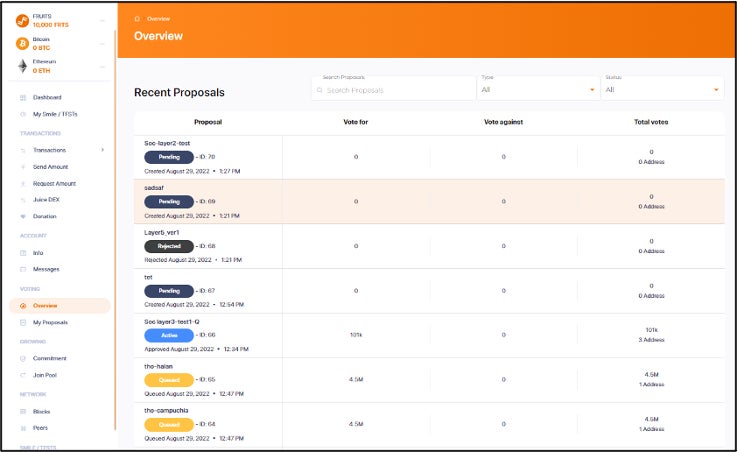Open the Soc layer3-test1-Q proposal
This screenshot has width=738, height=452.
(x=172, y=322)
